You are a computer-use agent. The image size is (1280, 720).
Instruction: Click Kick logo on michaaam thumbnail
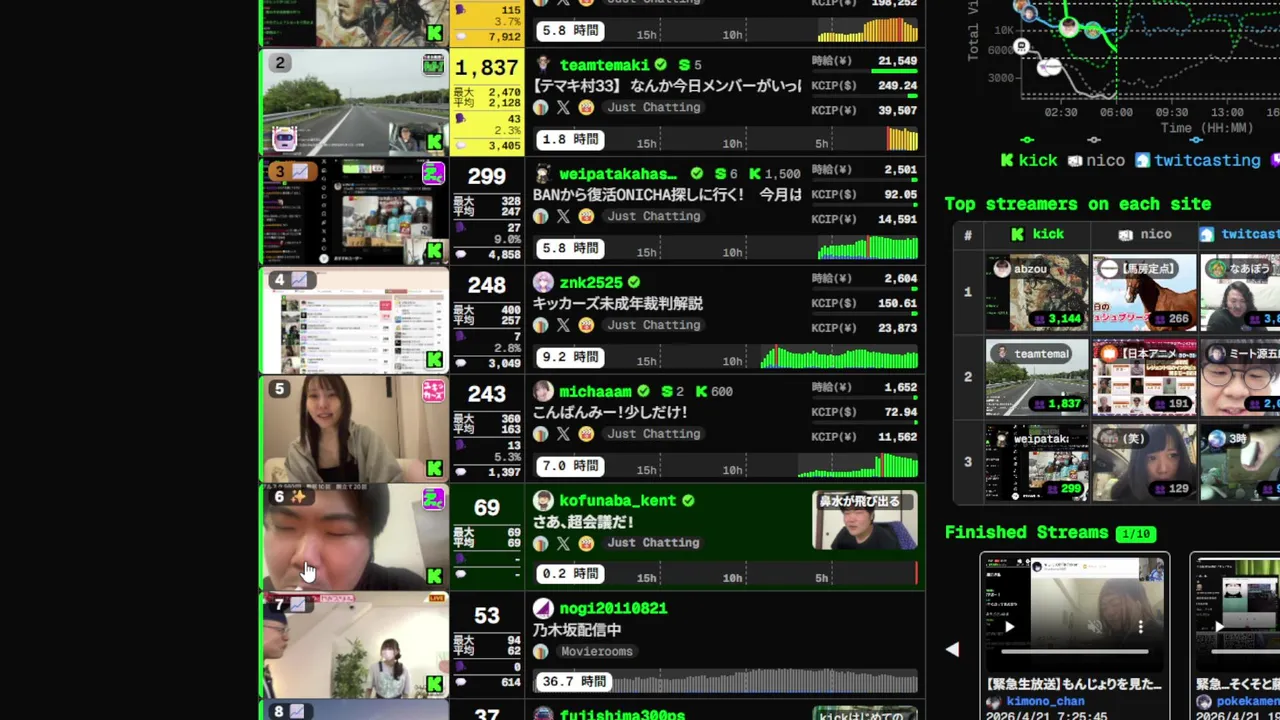[x=434, y=468]
